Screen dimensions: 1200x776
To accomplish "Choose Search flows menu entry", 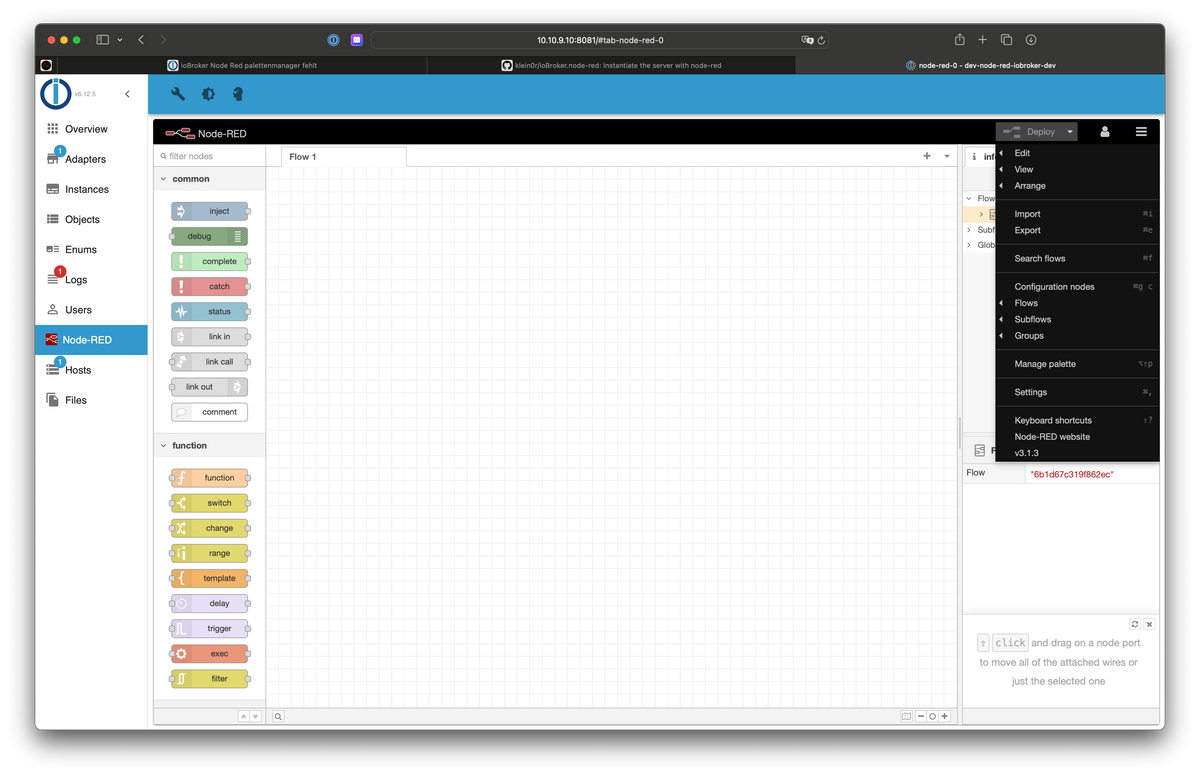I will [1078, 258].
